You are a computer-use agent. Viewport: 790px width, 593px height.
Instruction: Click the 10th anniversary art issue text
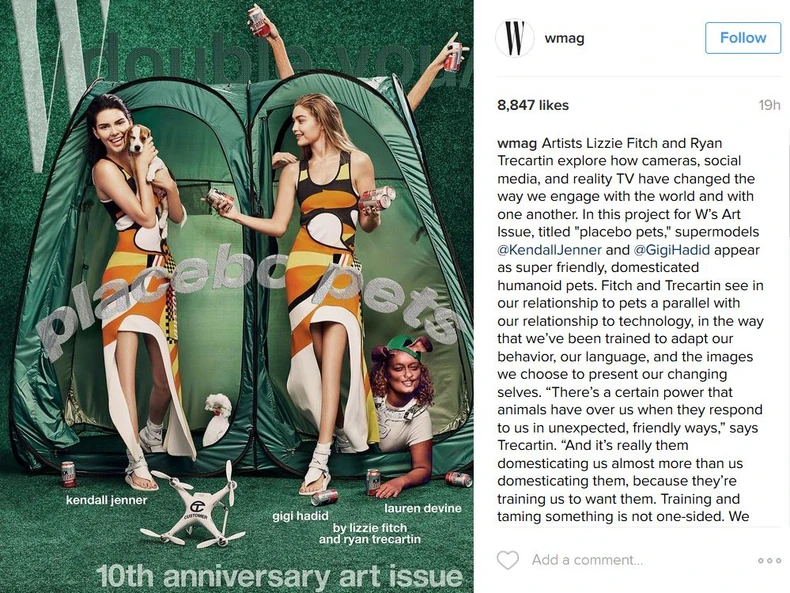tap(279, 577)
